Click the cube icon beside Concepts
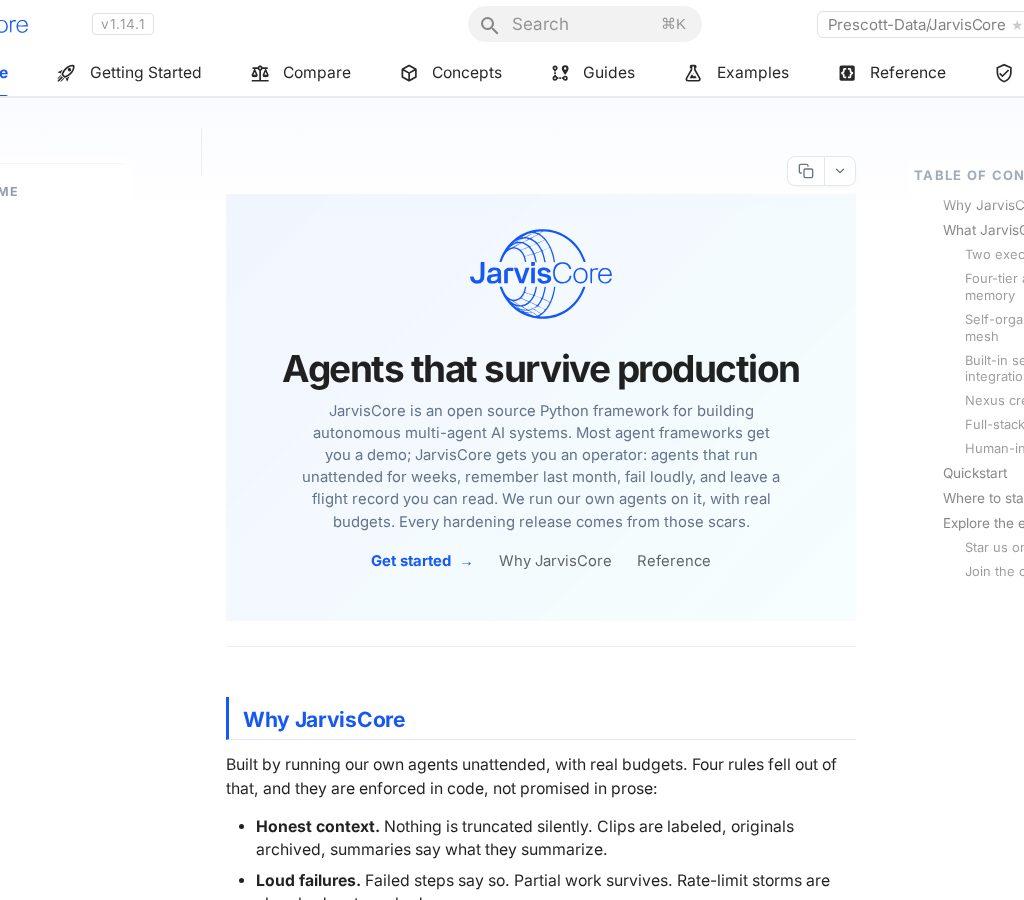This screenshot has height=900, width=1024. [x=409, y=73]
